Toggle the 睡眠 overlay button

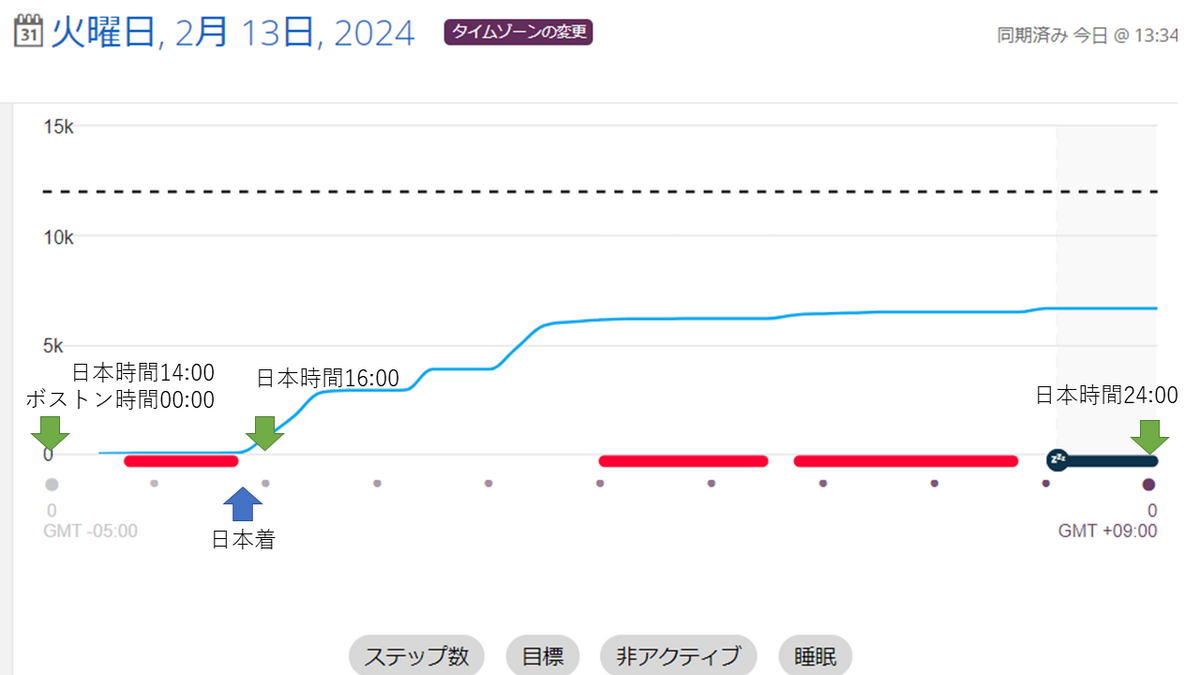[815, 655]
